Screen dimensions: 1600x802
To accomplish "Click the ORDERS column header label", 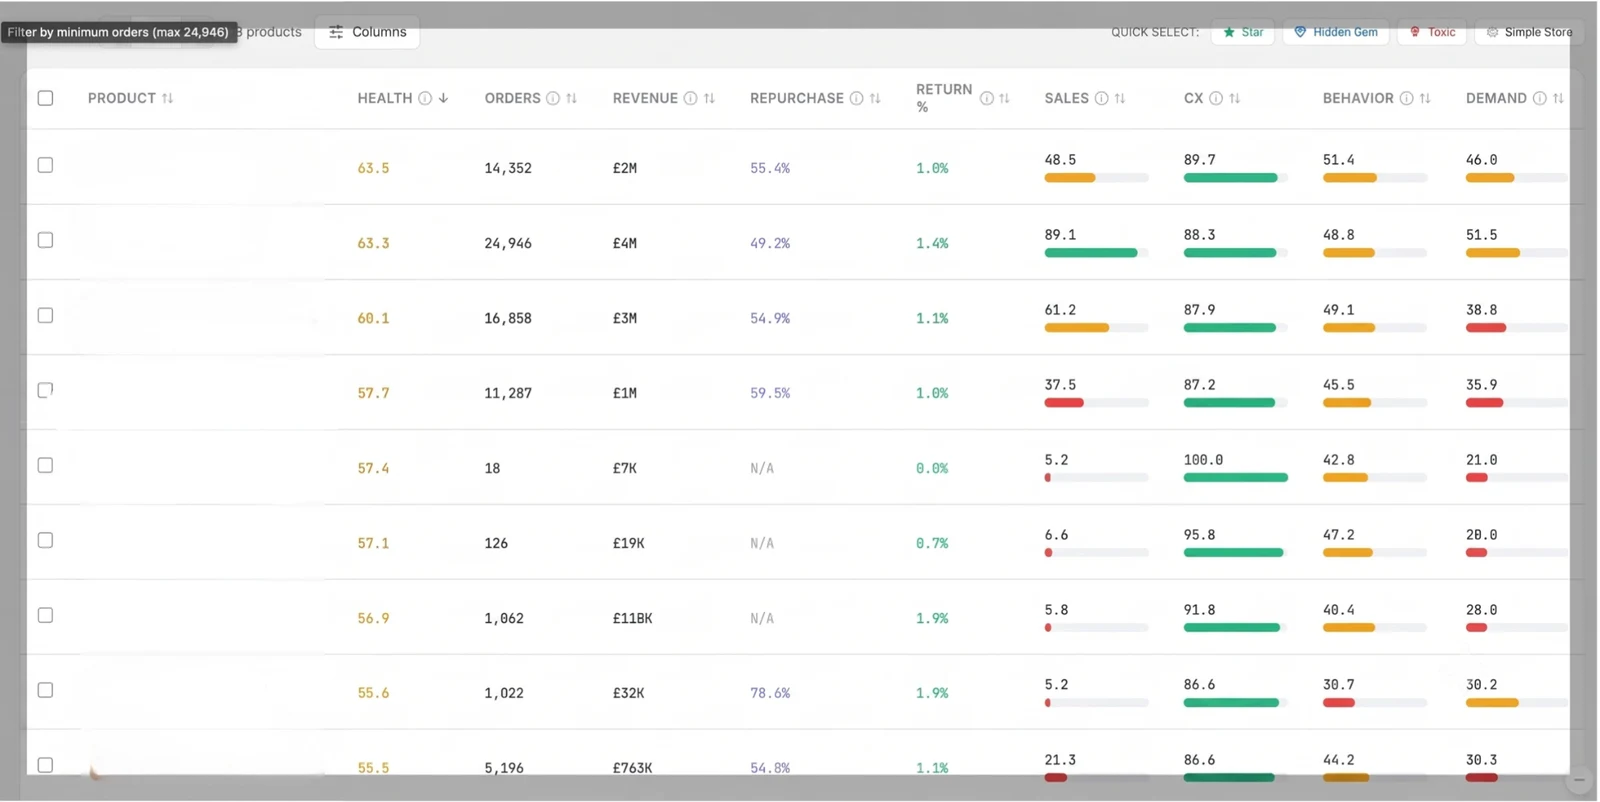I will 512,98.
